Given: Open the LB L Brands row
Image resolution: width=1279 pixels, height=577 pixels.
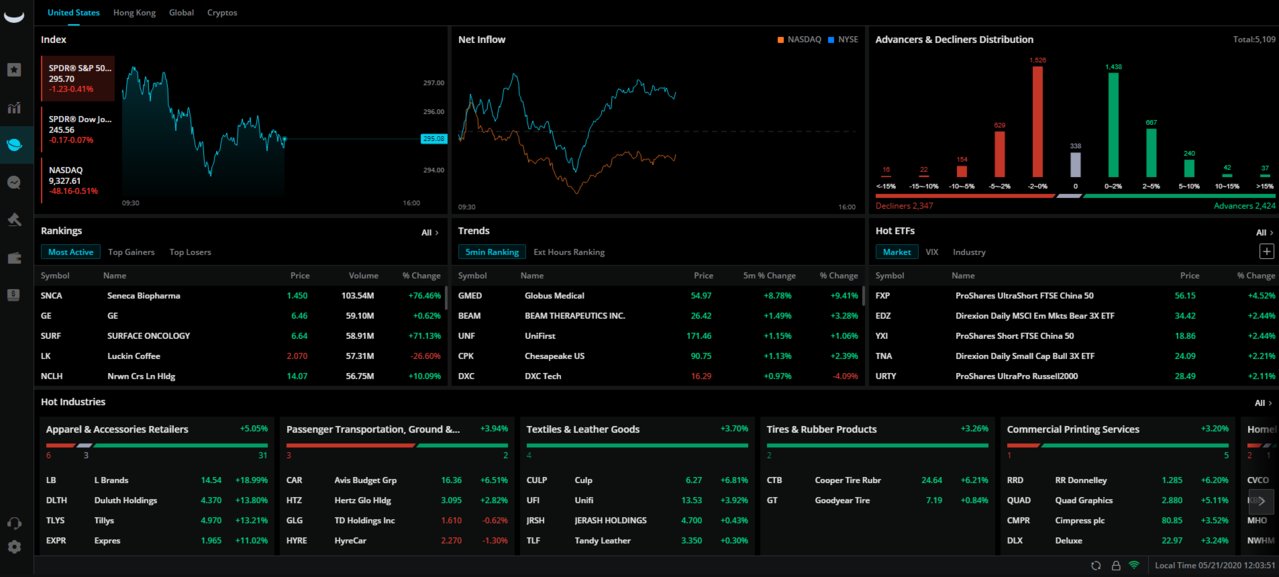Looking at the screenshot, I should click(157, 480).
